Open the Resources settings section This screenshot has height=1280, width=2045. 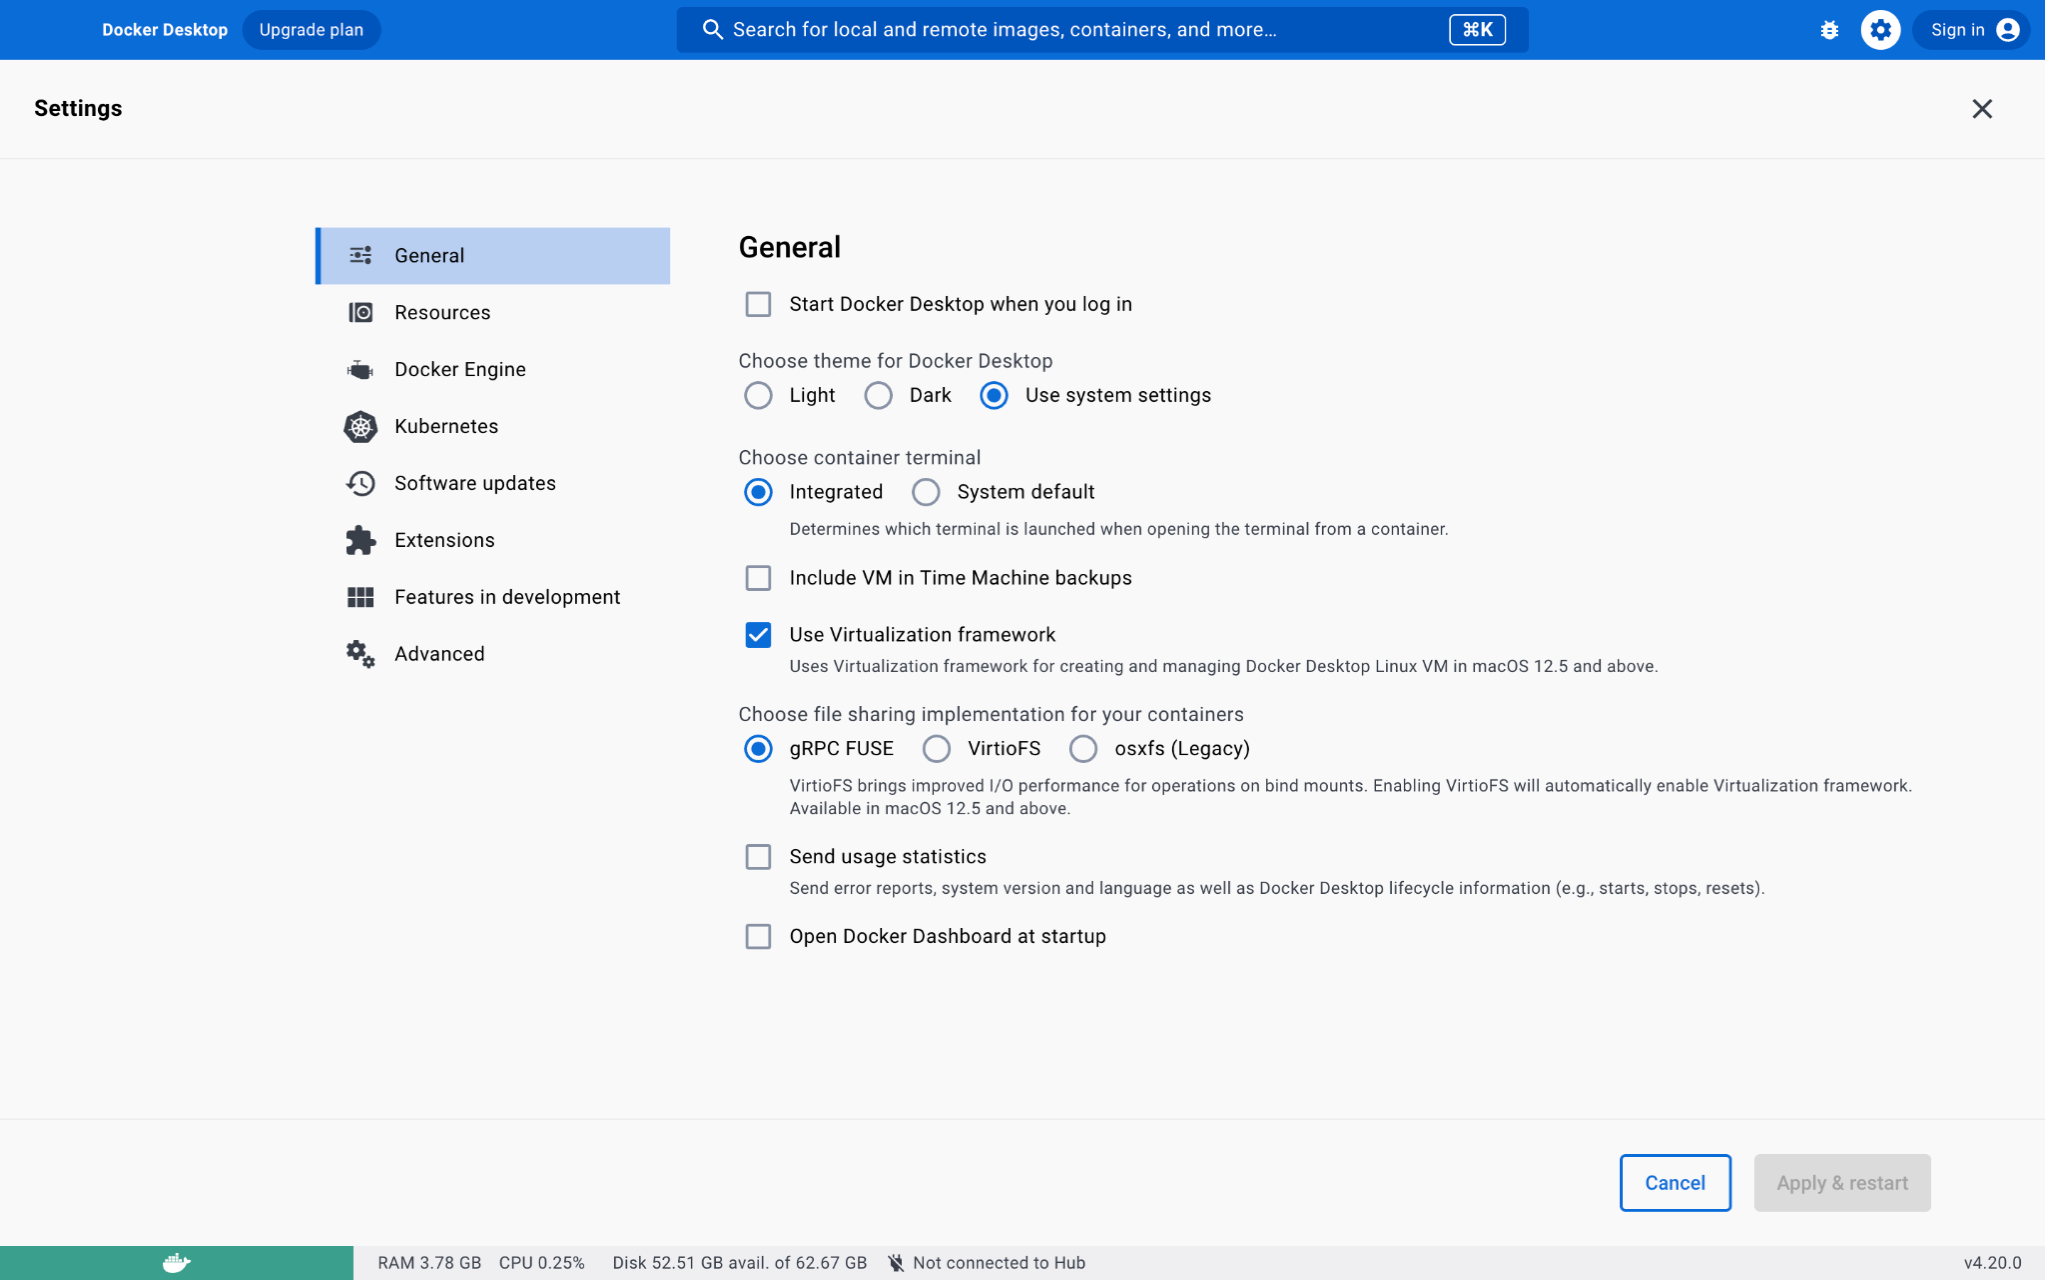click(442, 313)
